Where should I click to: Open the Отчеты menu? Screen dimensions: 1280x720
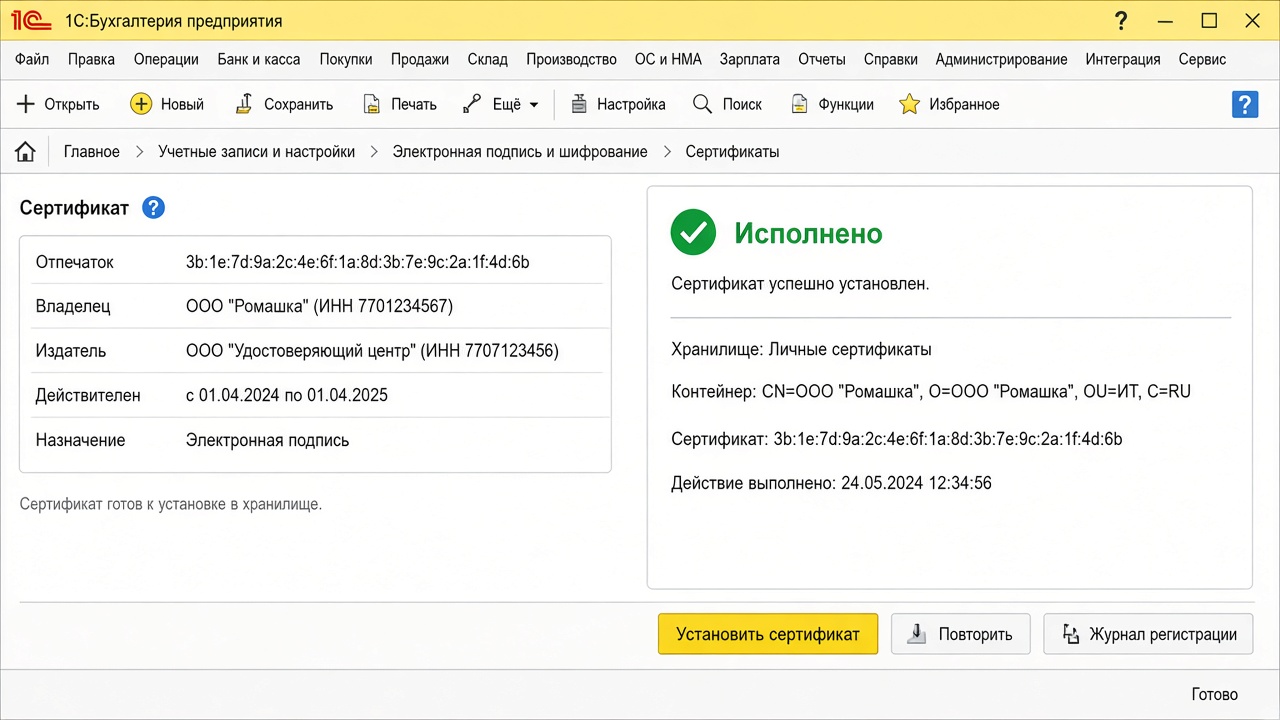(822, 59)
